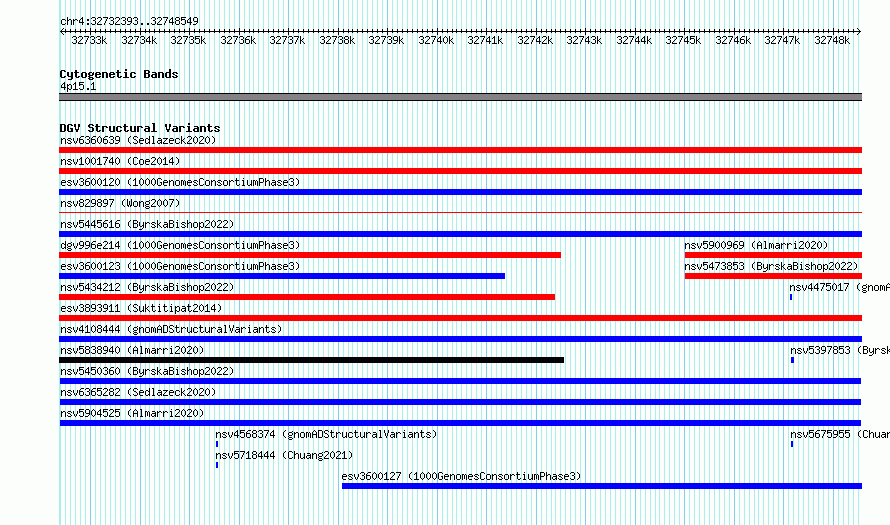The width and height of the screenshot is (890, 525).
Task: Select the blue bar of nsv4108444
Action: 460,339
